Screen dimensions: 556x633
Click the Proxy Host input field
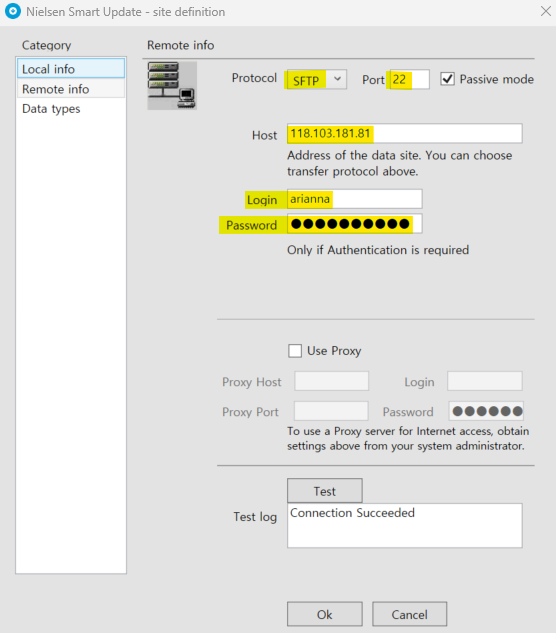click(332, 381)
